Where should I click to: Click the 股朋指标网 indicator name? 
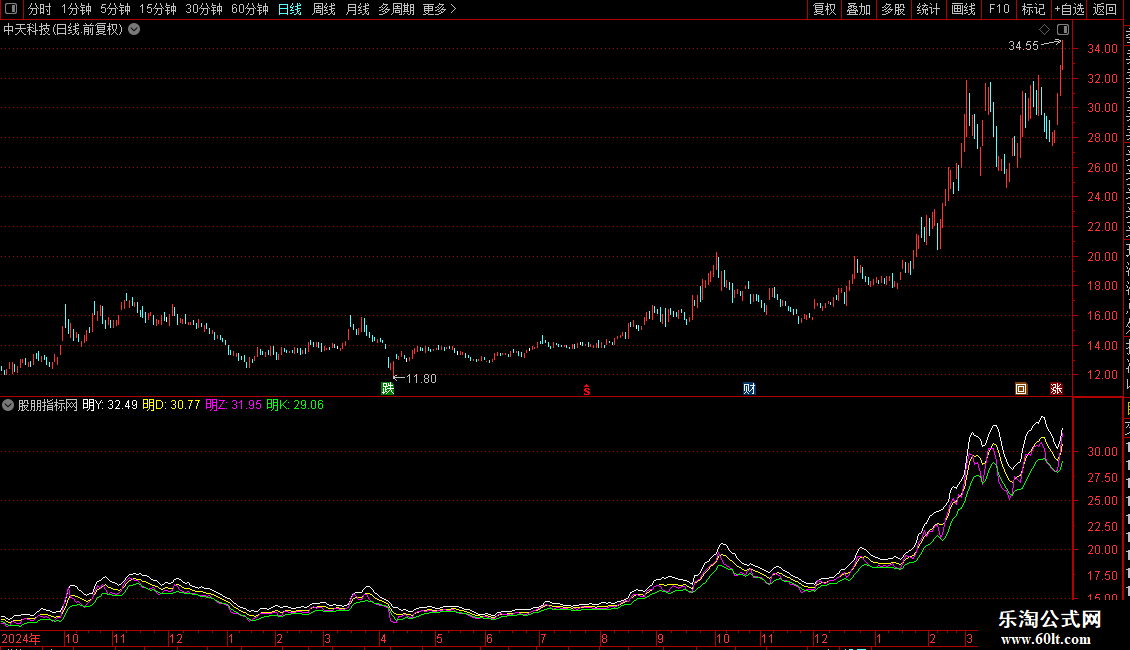(x=48, y=405)
